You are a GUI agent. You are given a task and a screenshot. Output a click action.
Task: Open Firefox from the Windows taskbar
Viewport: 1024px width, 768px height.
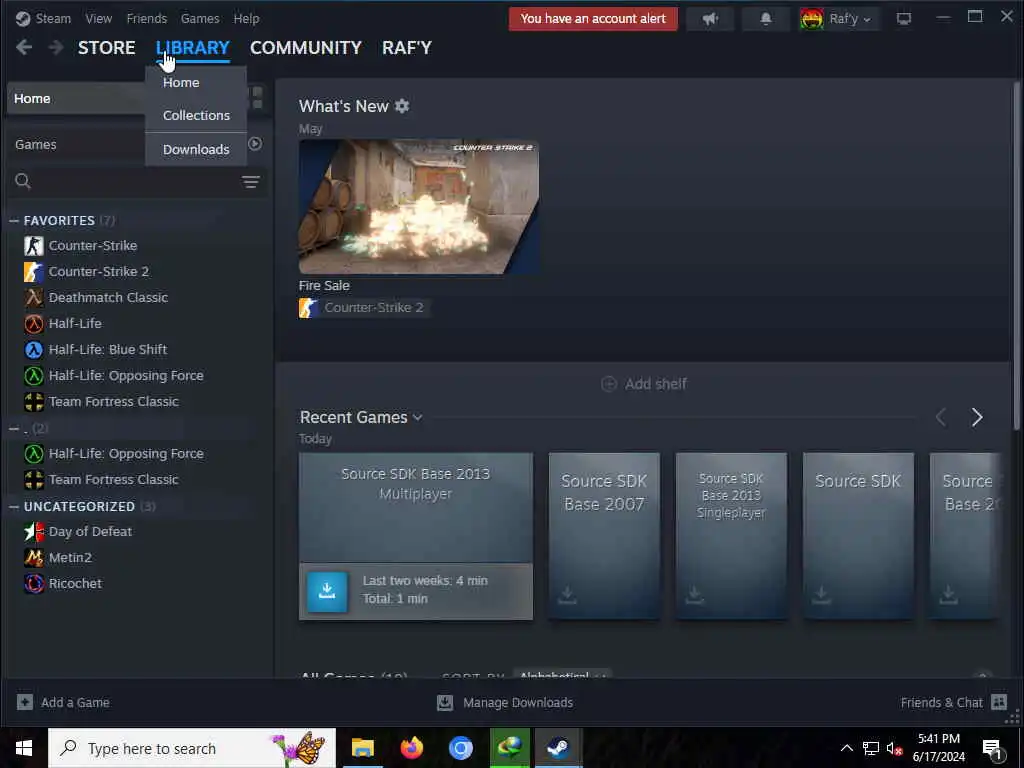pyautogui.click(x=411, y=748)
